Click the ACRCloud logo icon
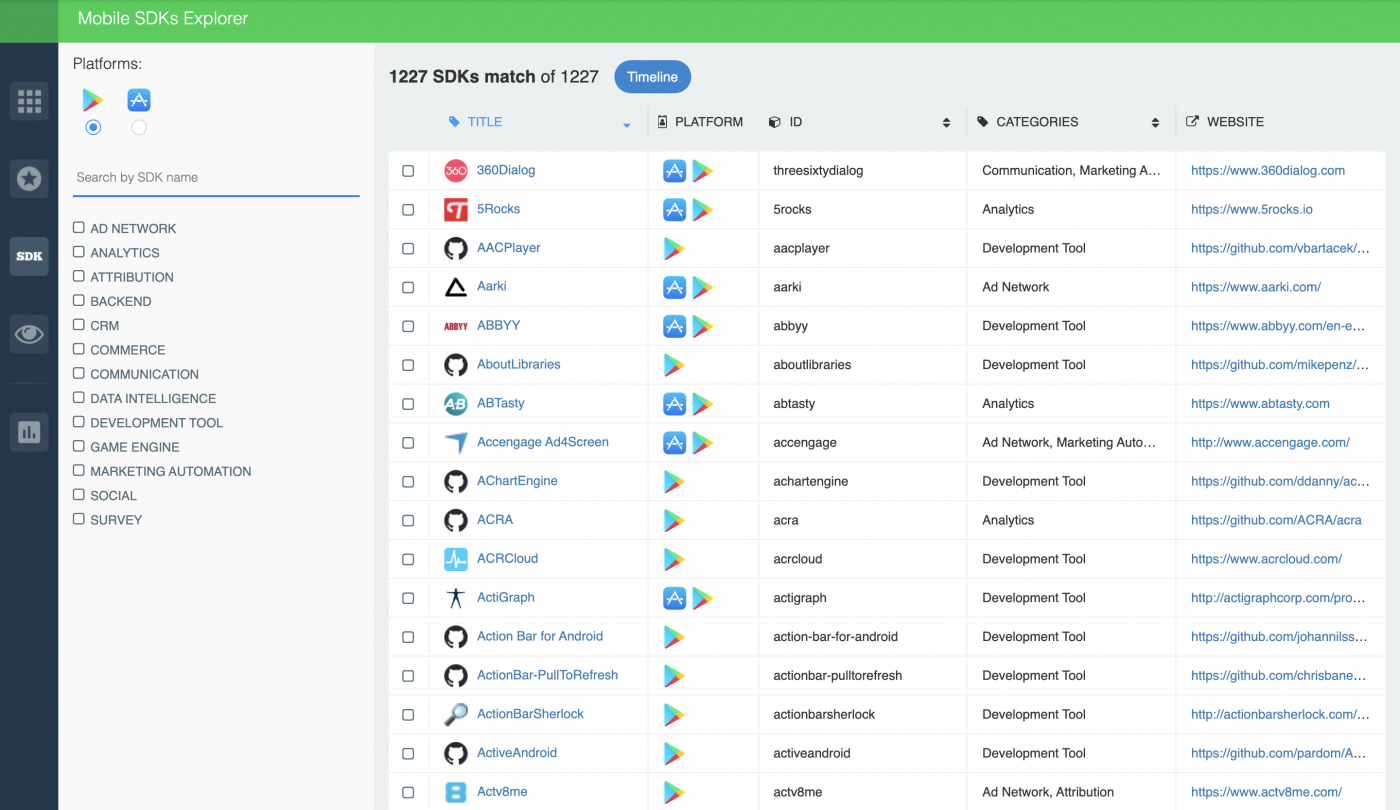The image size is (1400, 810). click(x=456, y=559)
